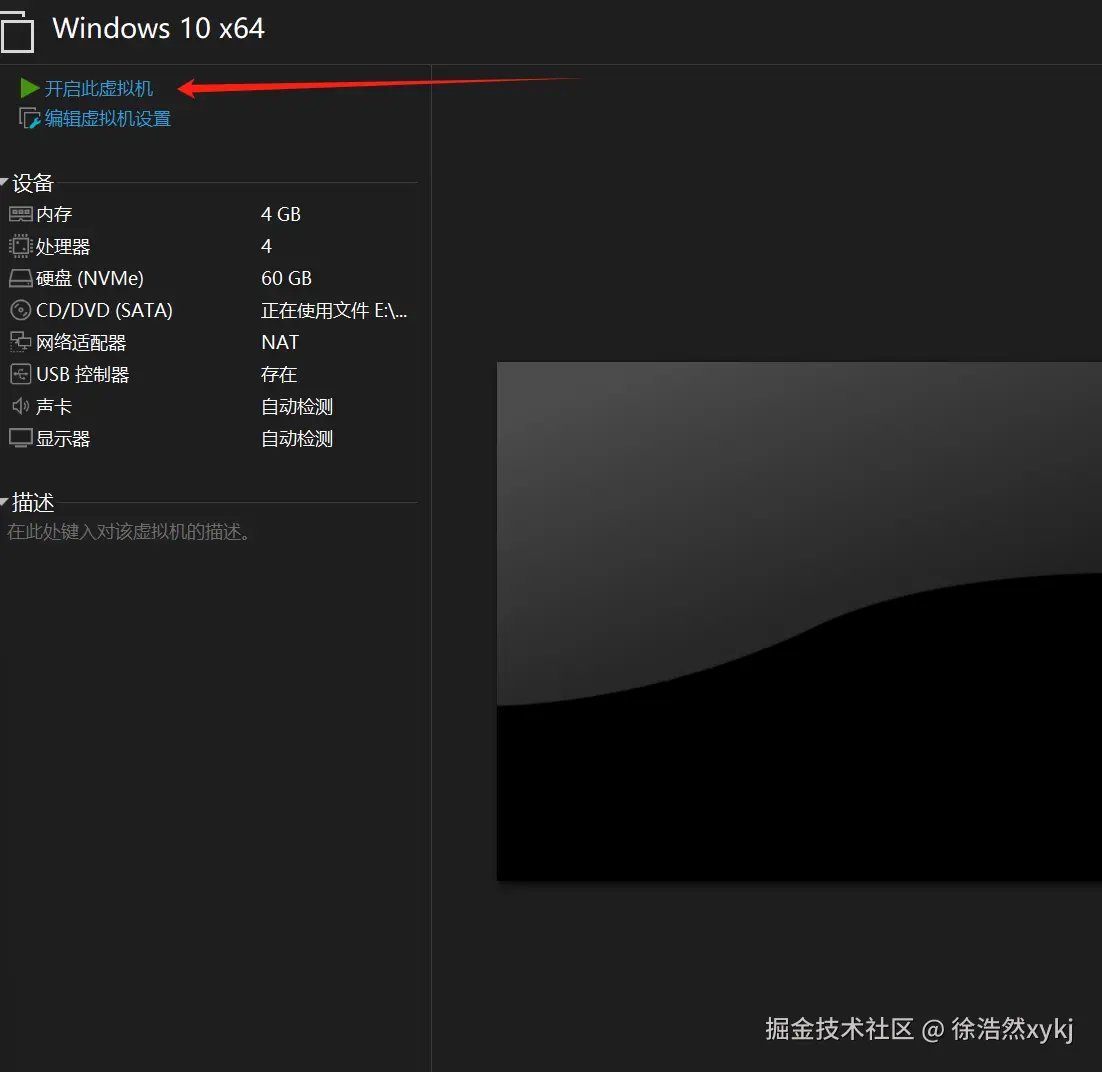Click the USB controller value 存在
Image resolution: width=1102 pixels, height=1072 pixels.
click(279, 374)
